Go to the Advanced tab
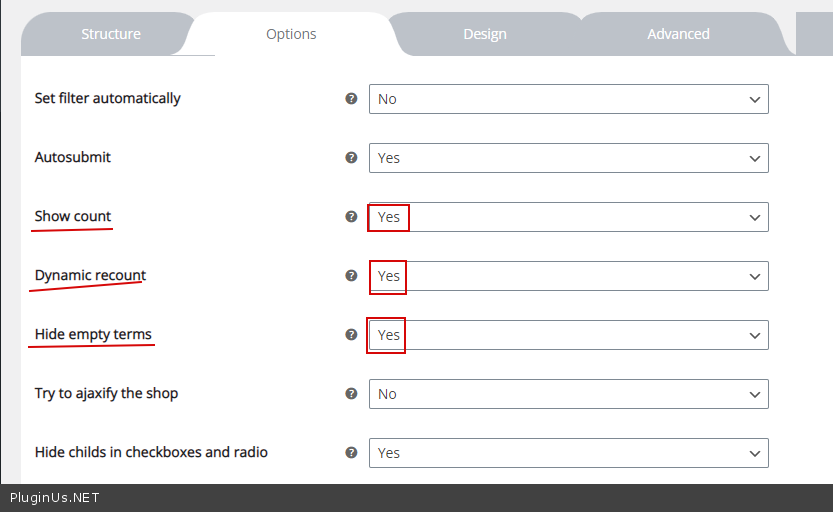The height and width of the screenshot is (512, 833). (x=678, y=34)
